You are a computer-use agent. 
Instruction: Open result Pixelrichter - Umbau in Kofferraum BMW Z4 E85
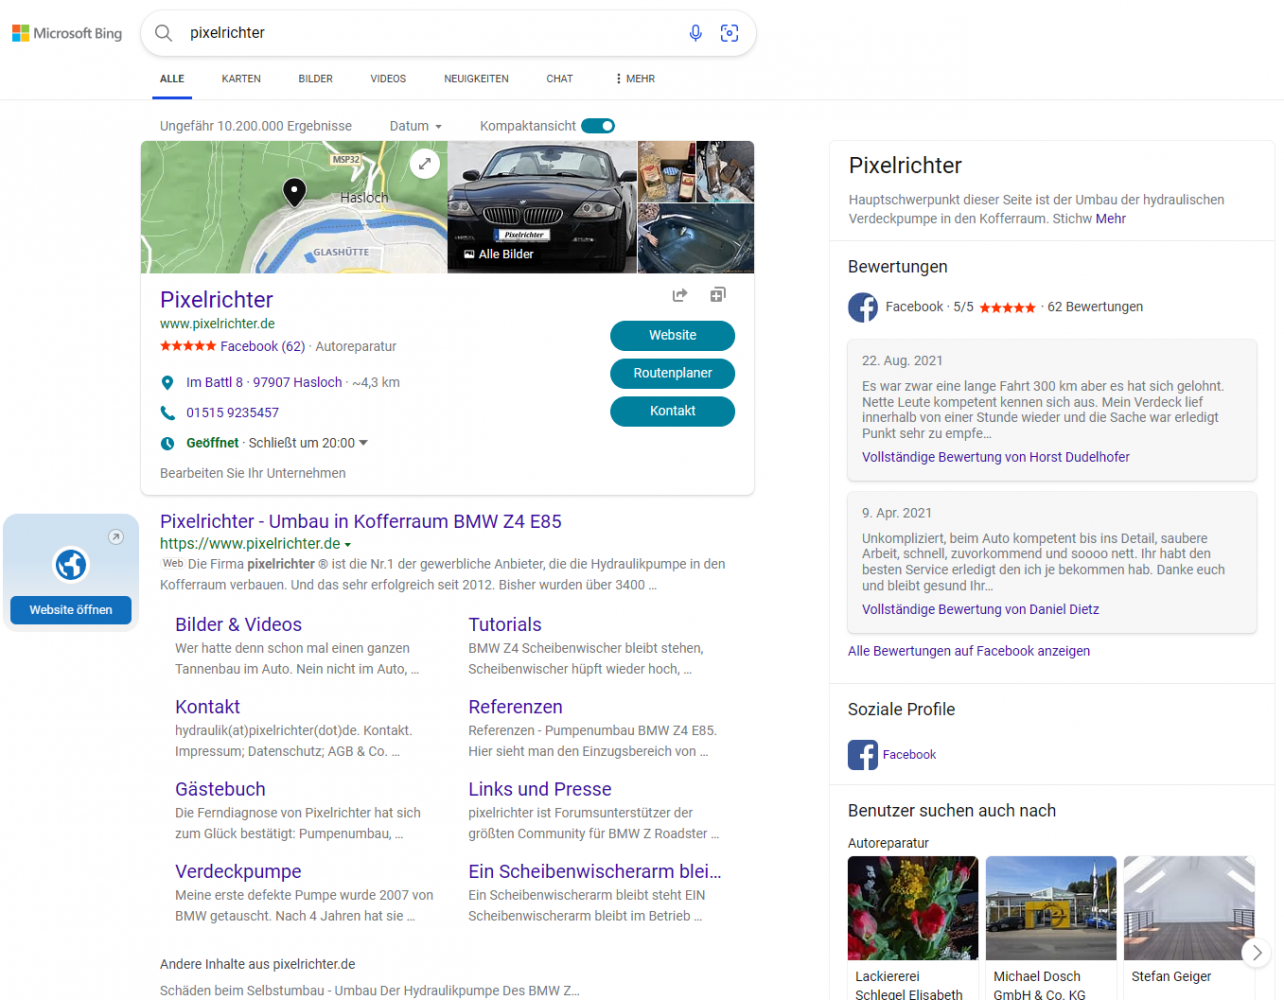click(361, 522)
